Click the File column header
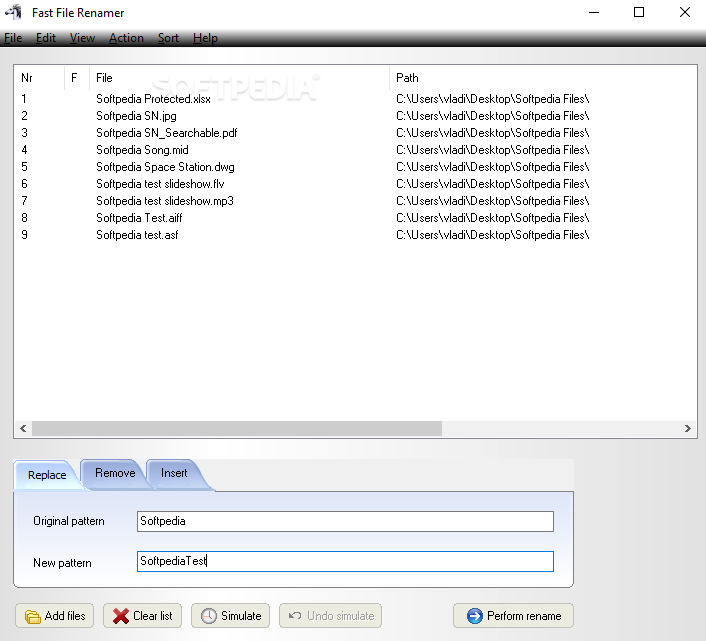 tap(239, 78)
